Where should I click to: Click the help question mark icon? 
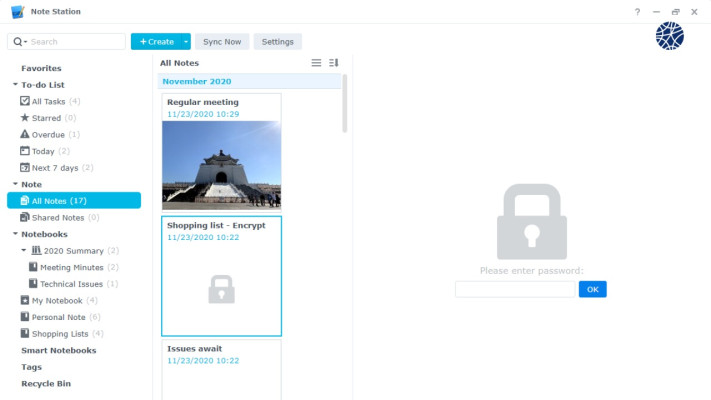point(637,12)
